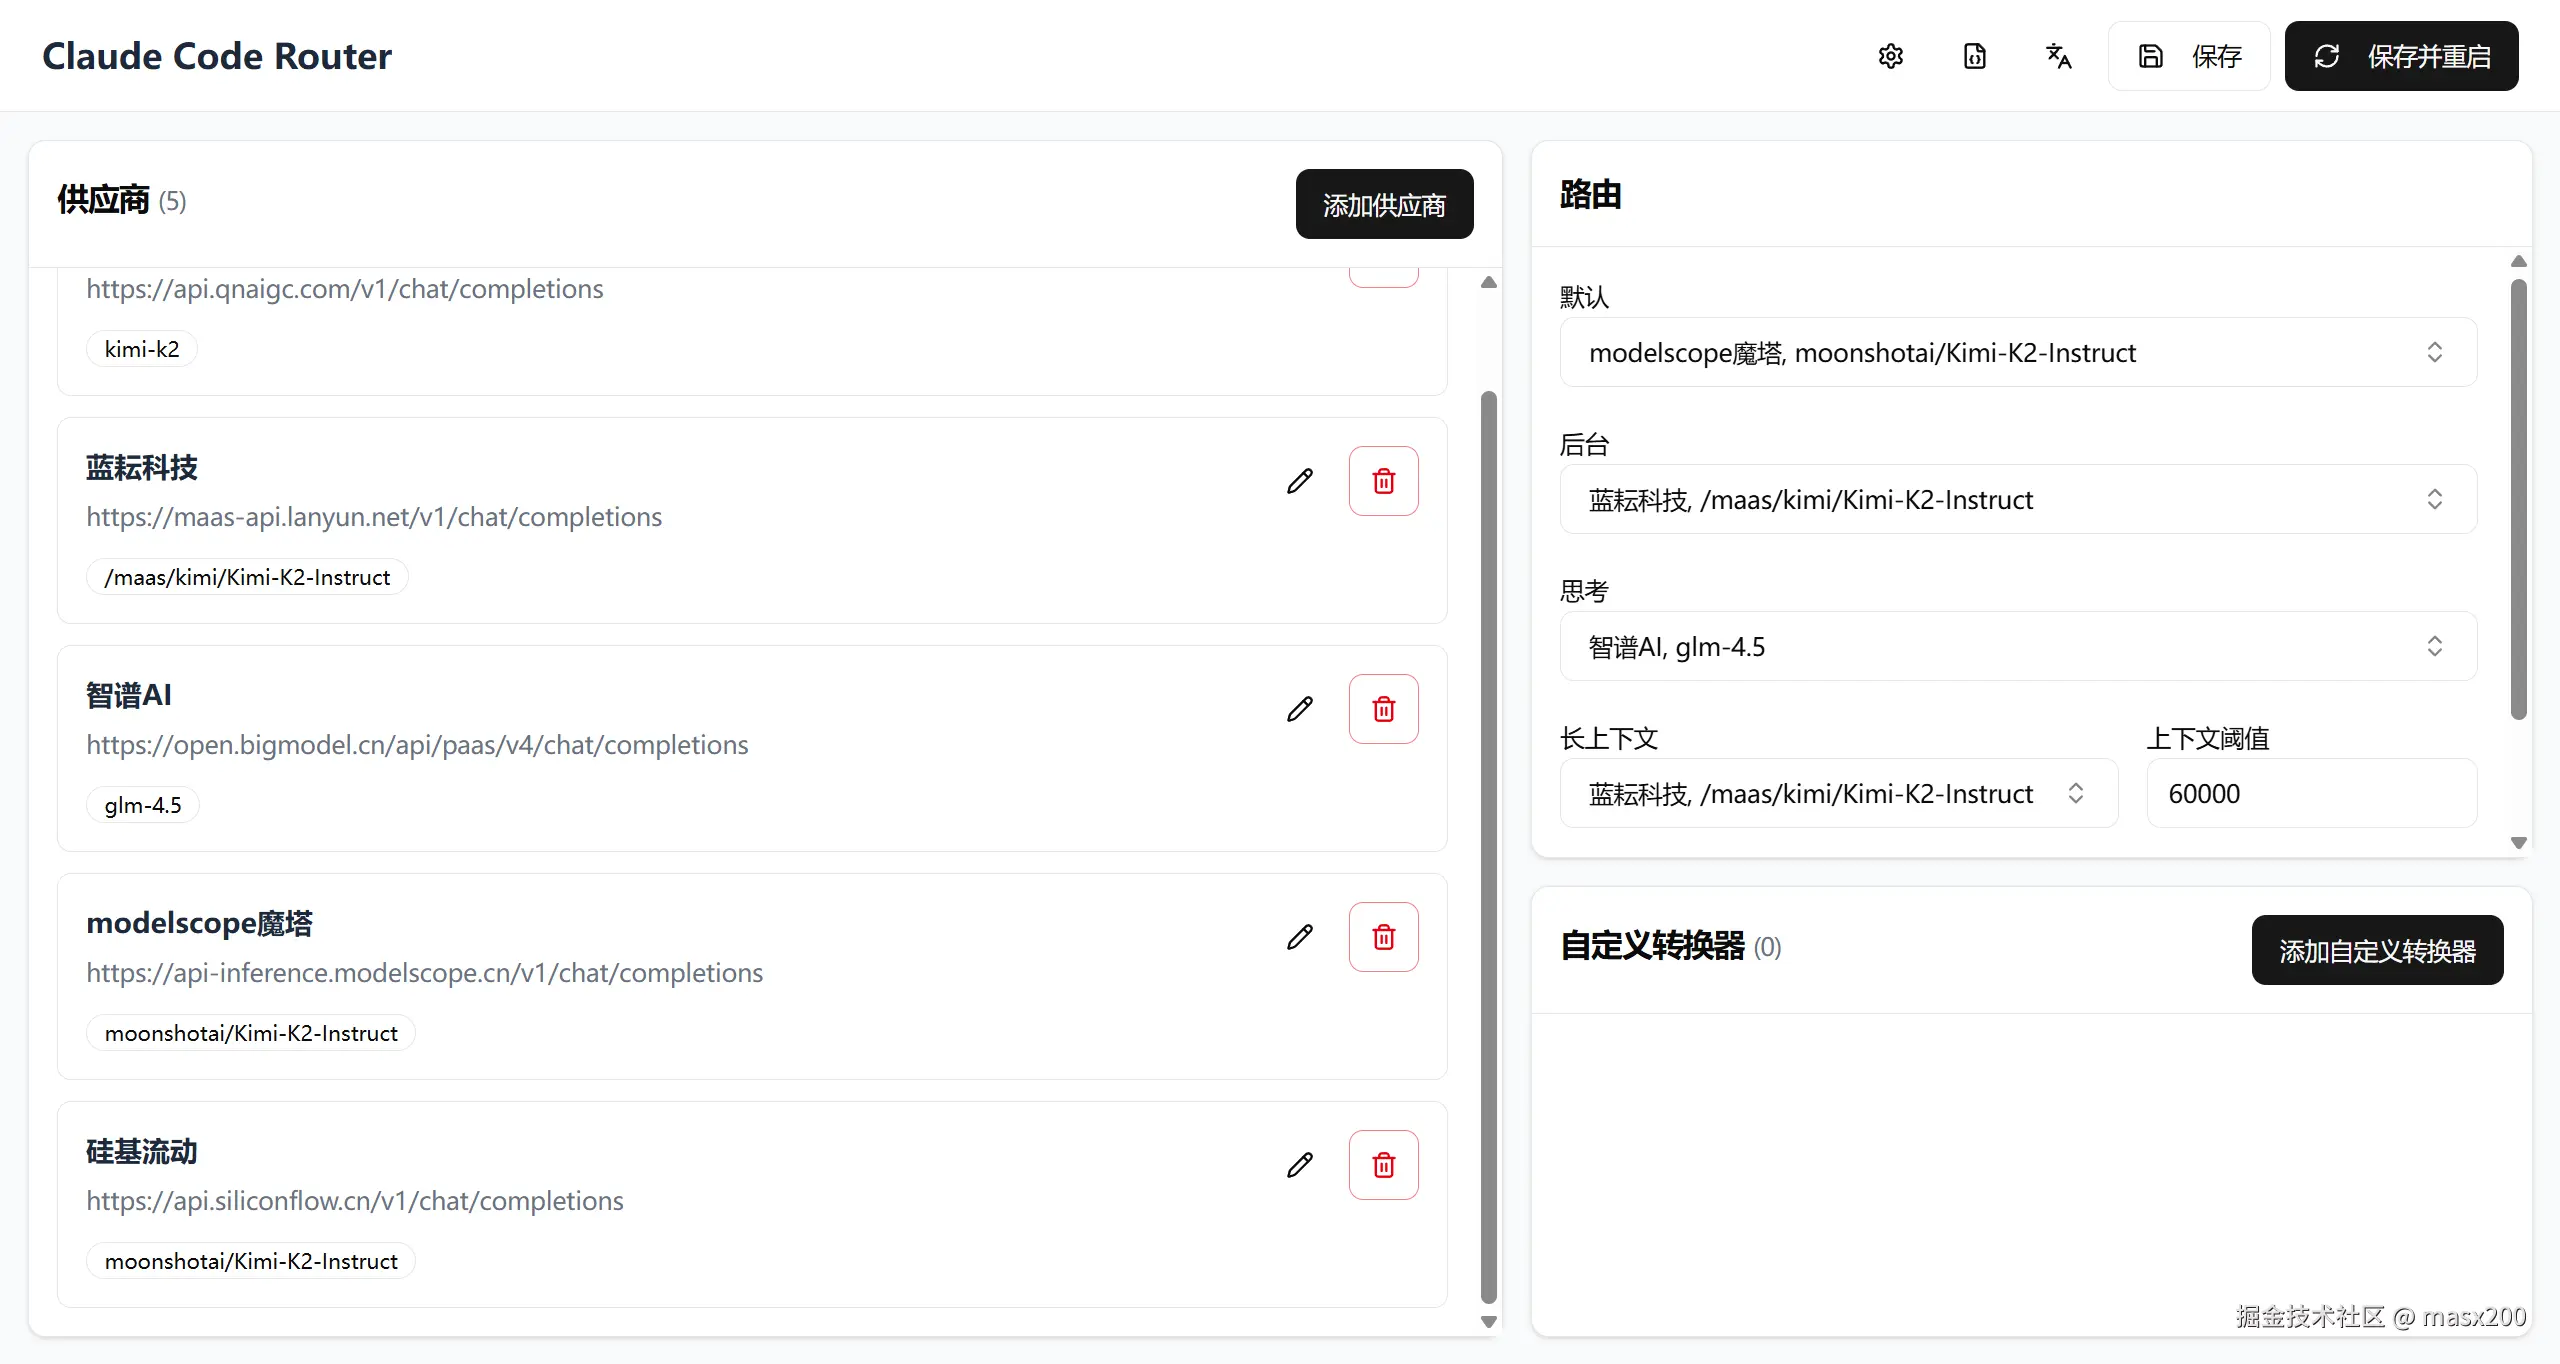This screenshot has width=2560, height=1364.
Task: Open the 默认 router model dropdown
Action: [x=2017, y=352]
